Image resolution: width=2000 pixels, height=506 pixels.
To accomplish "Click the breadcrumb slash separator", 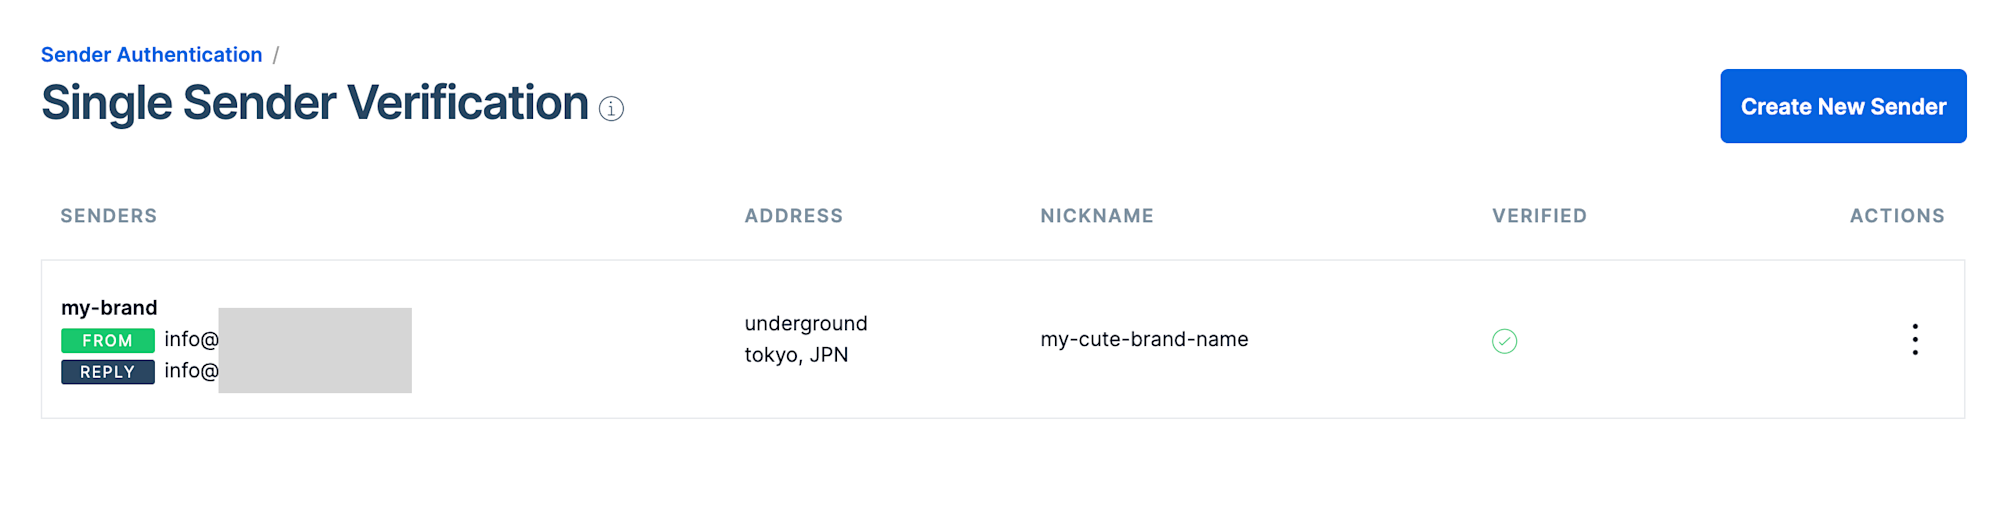I will click(x=276, y=55).
